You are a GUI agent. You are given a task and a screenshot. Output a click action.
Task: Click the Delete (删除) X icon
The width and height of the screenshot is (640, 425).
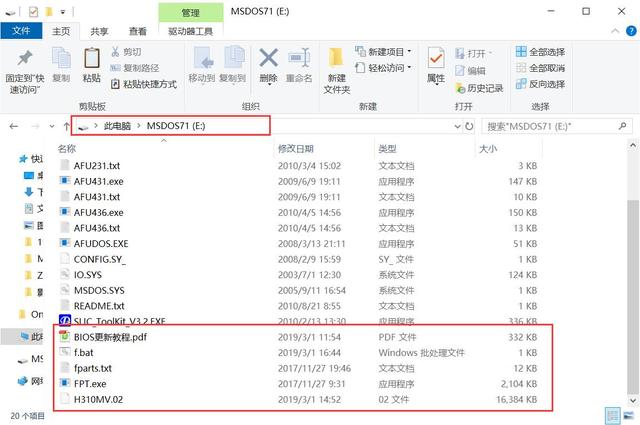(x=269, y=58)
